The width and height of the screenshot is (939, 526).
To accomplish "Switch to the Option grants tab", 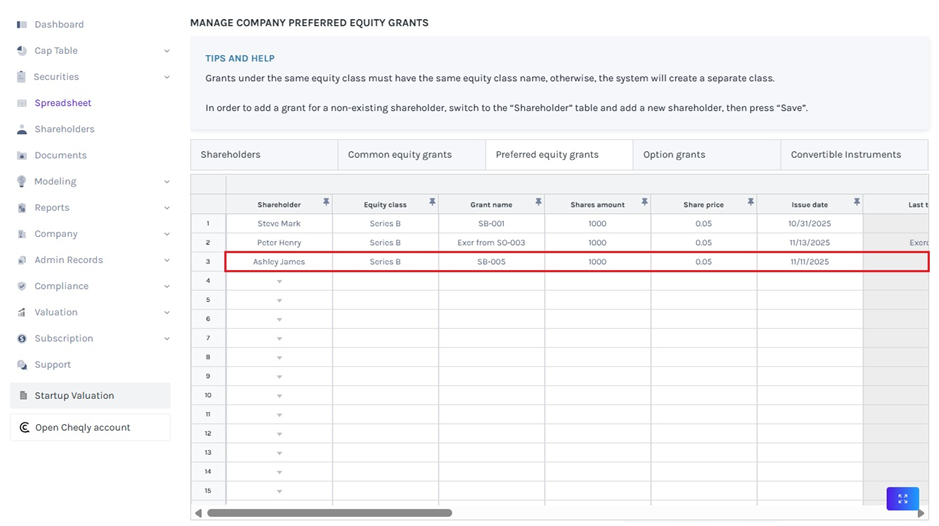I will point(674,155).
